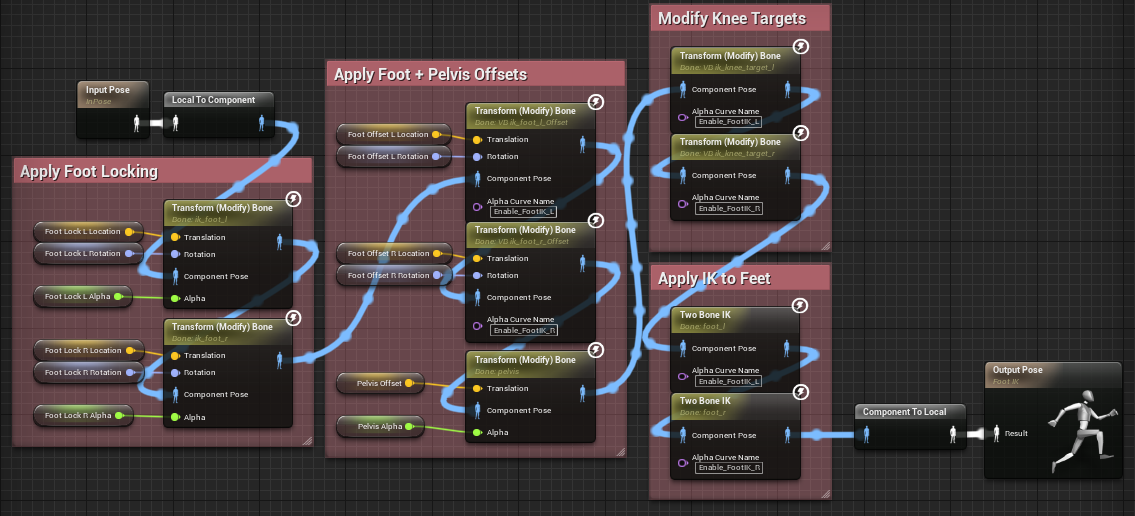Click the lightning icon on Two Bone IK foot_r
The image size is (1135, 516).
[x=800, y=391]
